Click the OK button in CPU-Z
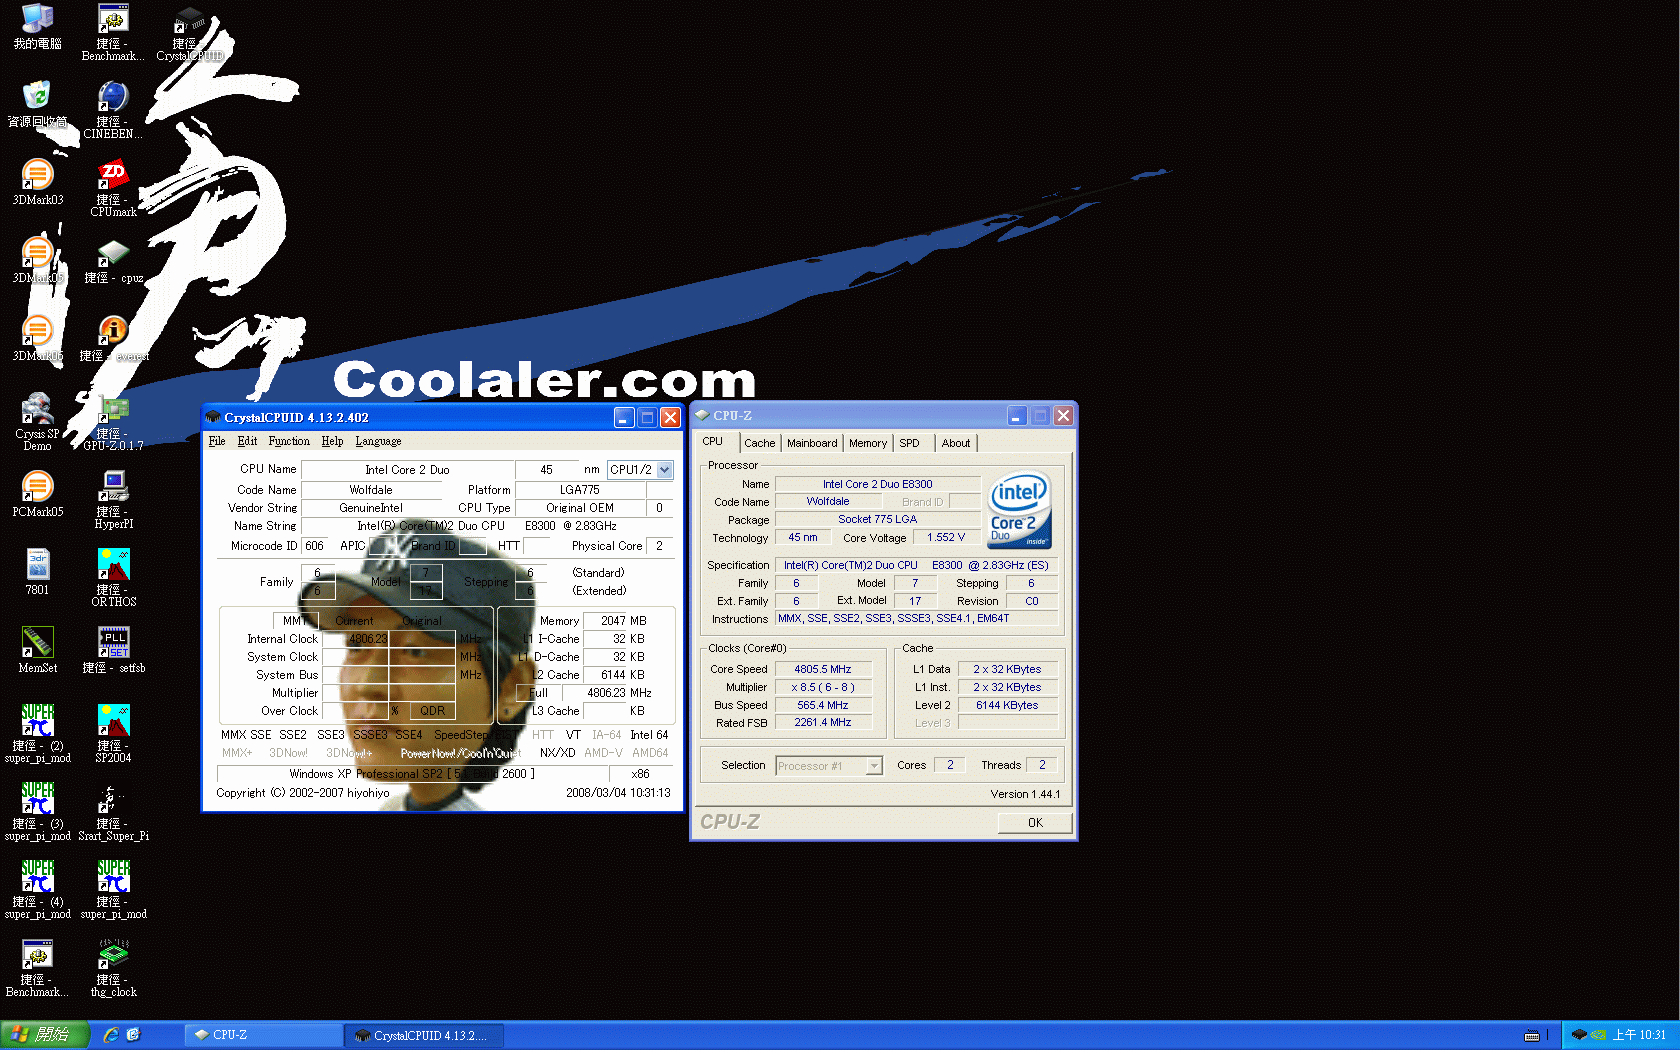Image resolution: width=1680 pixels, height=1050 pixels. [x=1035, y=823]
